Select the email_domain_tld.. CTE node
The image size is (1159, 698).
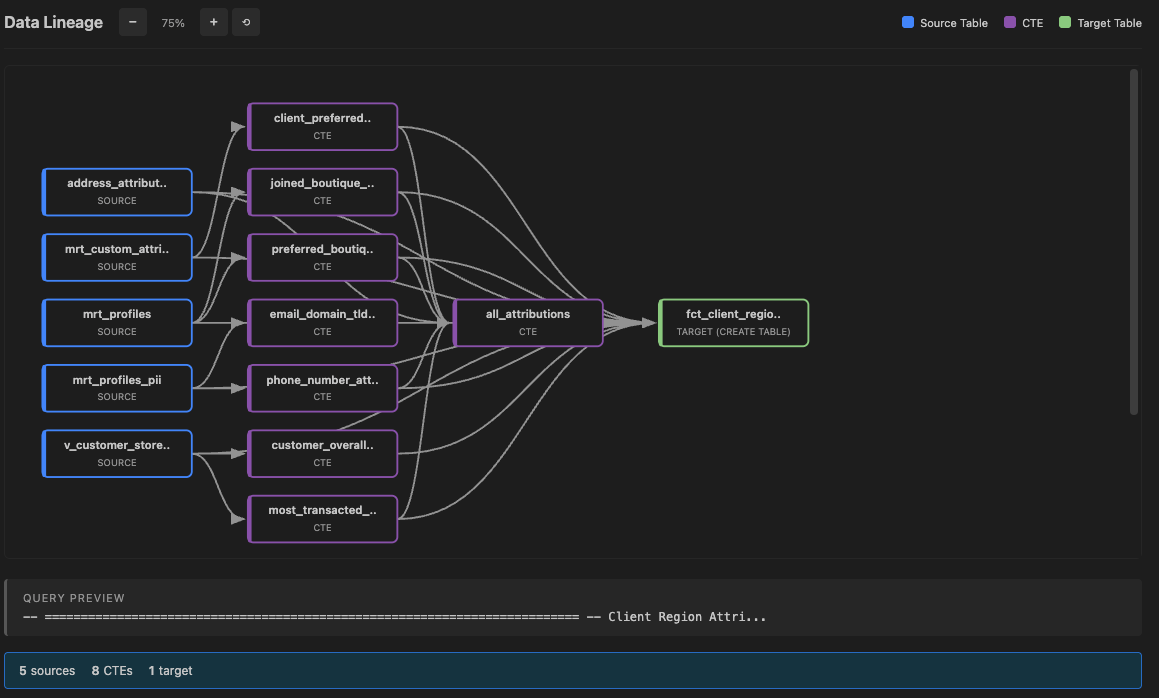pos(322,322)
